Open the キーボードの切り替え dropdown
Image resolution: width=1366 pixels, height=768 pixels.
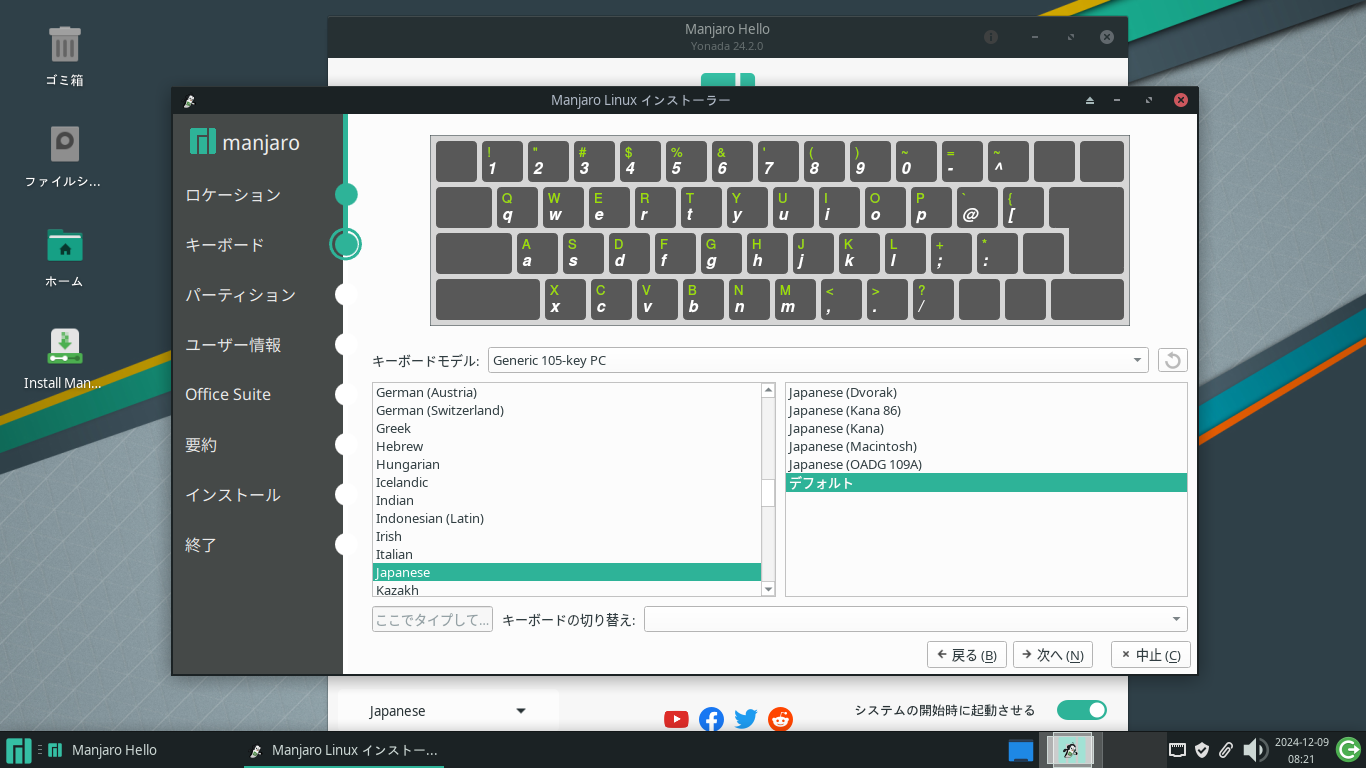coord(916,619)
